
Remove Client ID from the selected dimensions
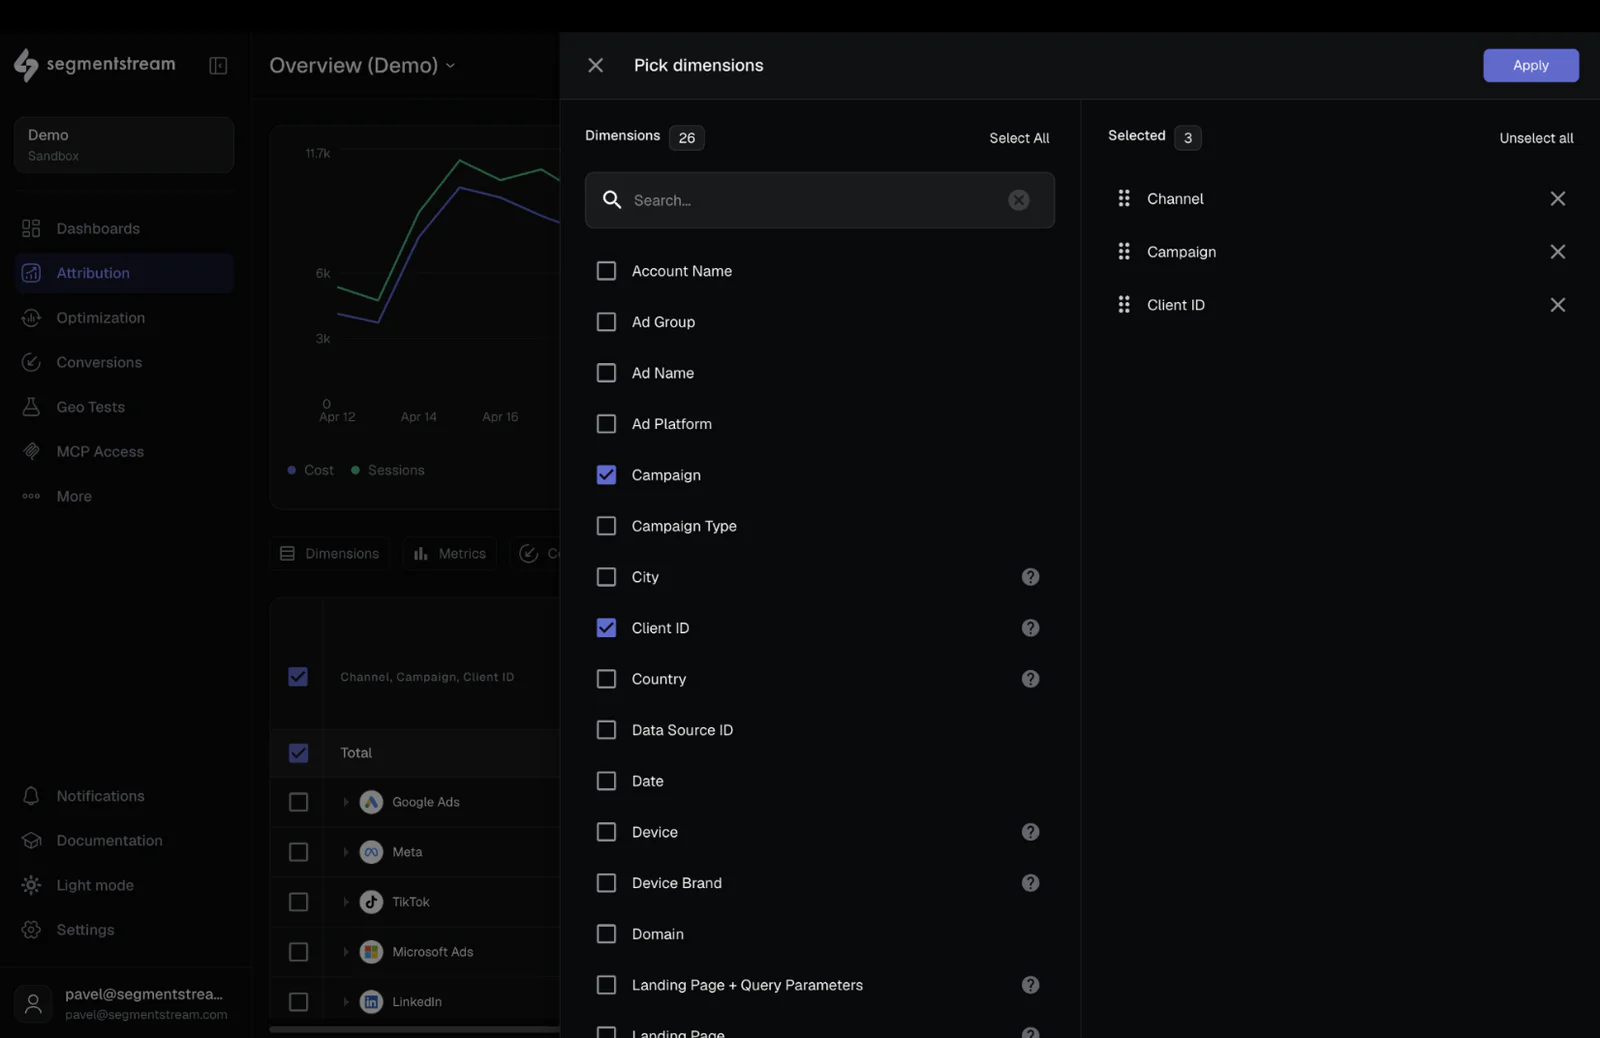pyautogui.click(x=1557, y=305)
